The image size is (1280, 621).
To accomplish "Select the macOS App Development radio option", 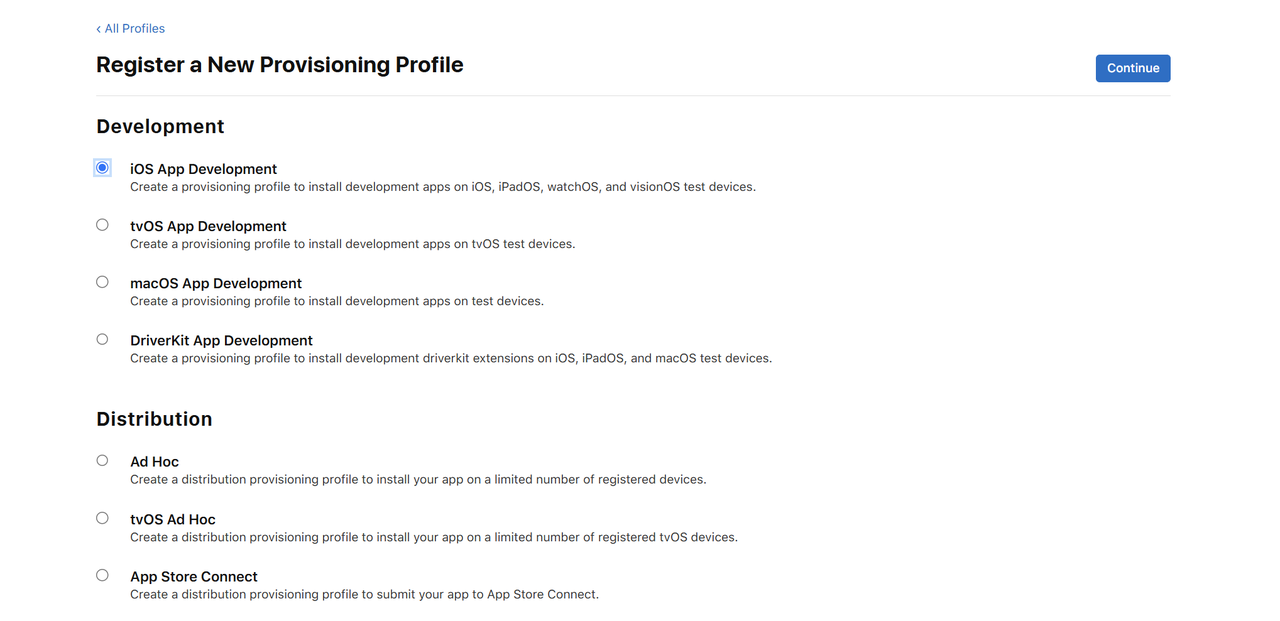I will point(102,282).
